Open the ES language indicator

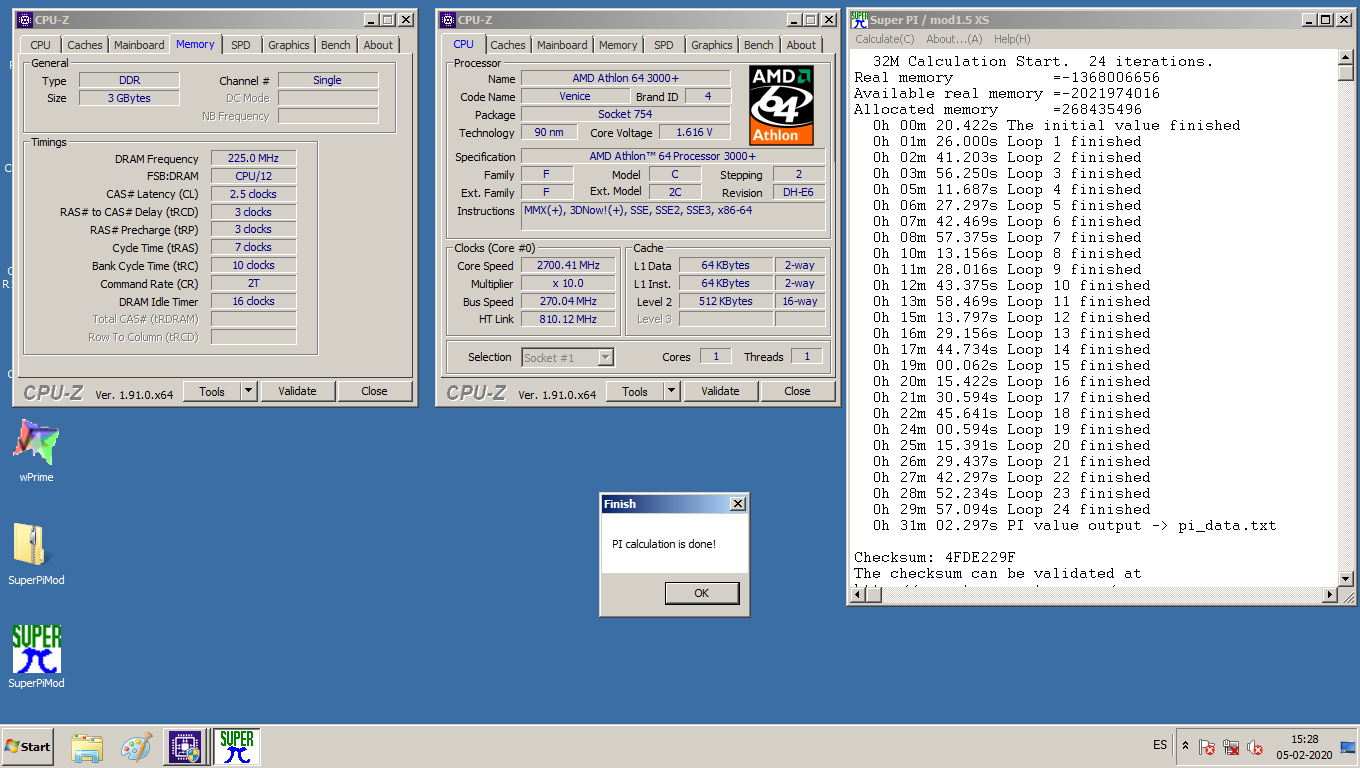point(1160,745)
